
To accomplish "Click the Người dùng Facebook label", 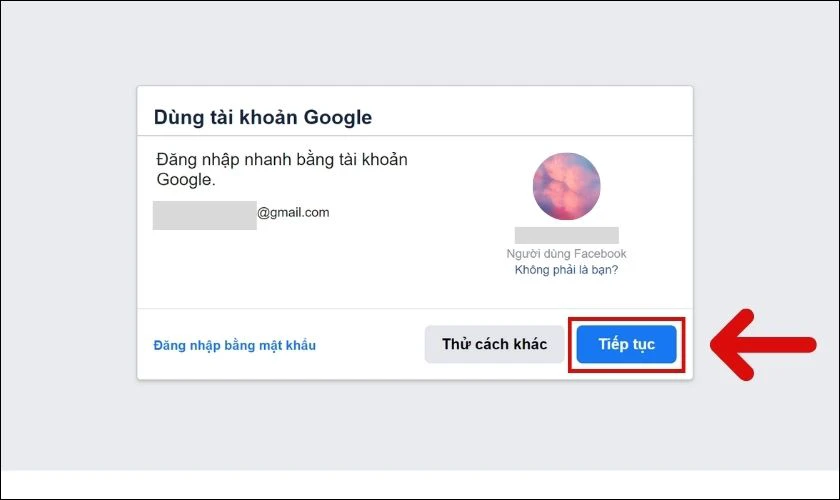I will pyautogui.click(x=566, y=253).
